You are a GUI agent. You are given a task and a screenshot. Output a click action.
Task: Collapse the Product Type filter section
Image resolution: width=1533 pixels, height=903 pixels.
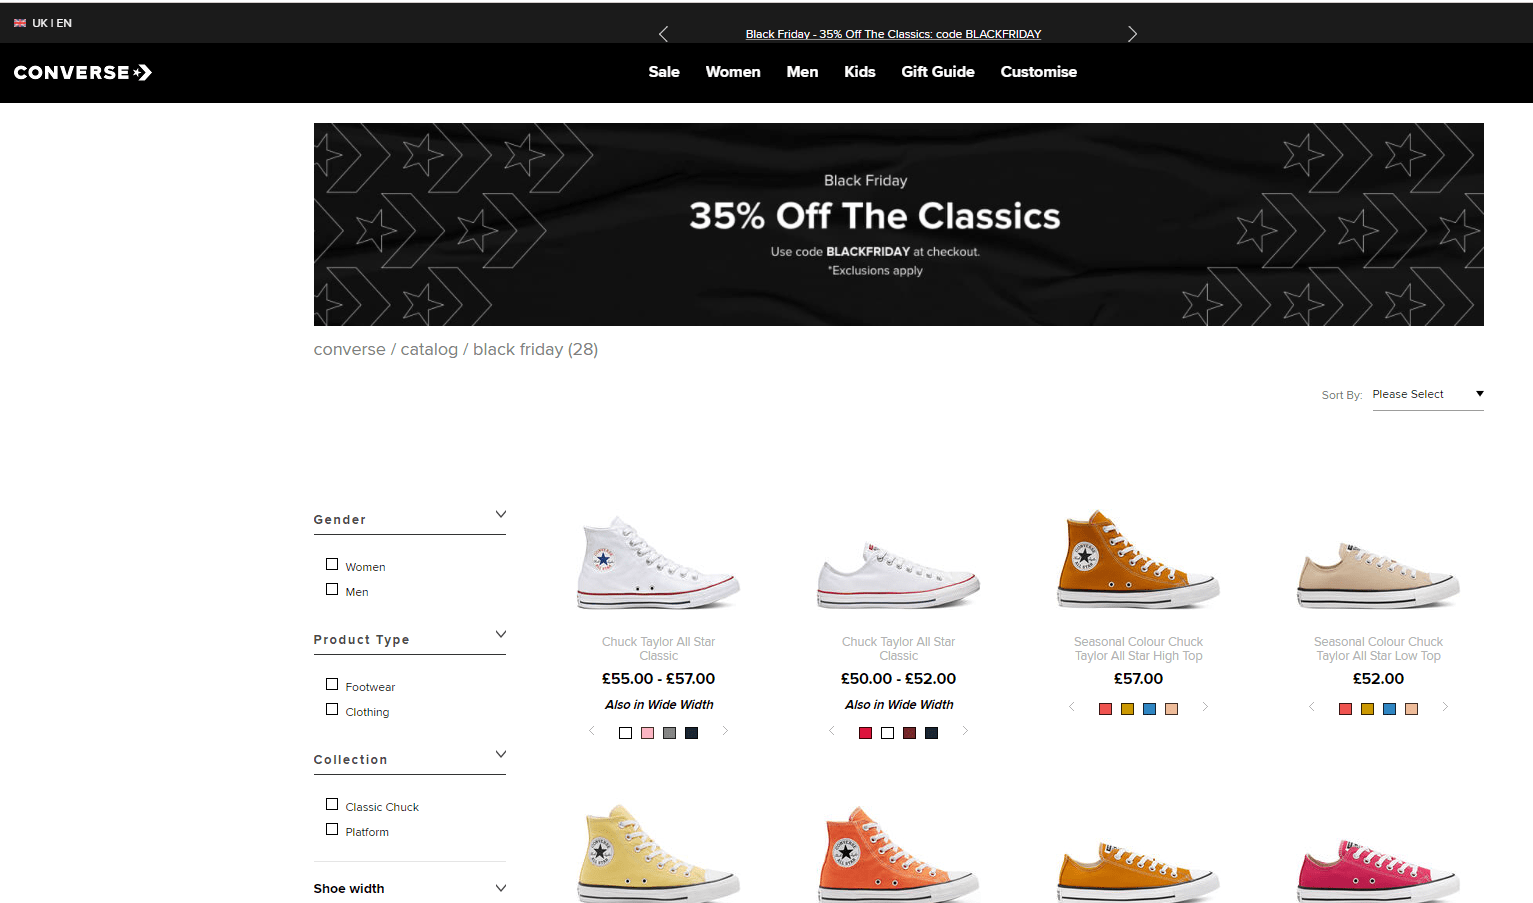[x=501, y=634]
